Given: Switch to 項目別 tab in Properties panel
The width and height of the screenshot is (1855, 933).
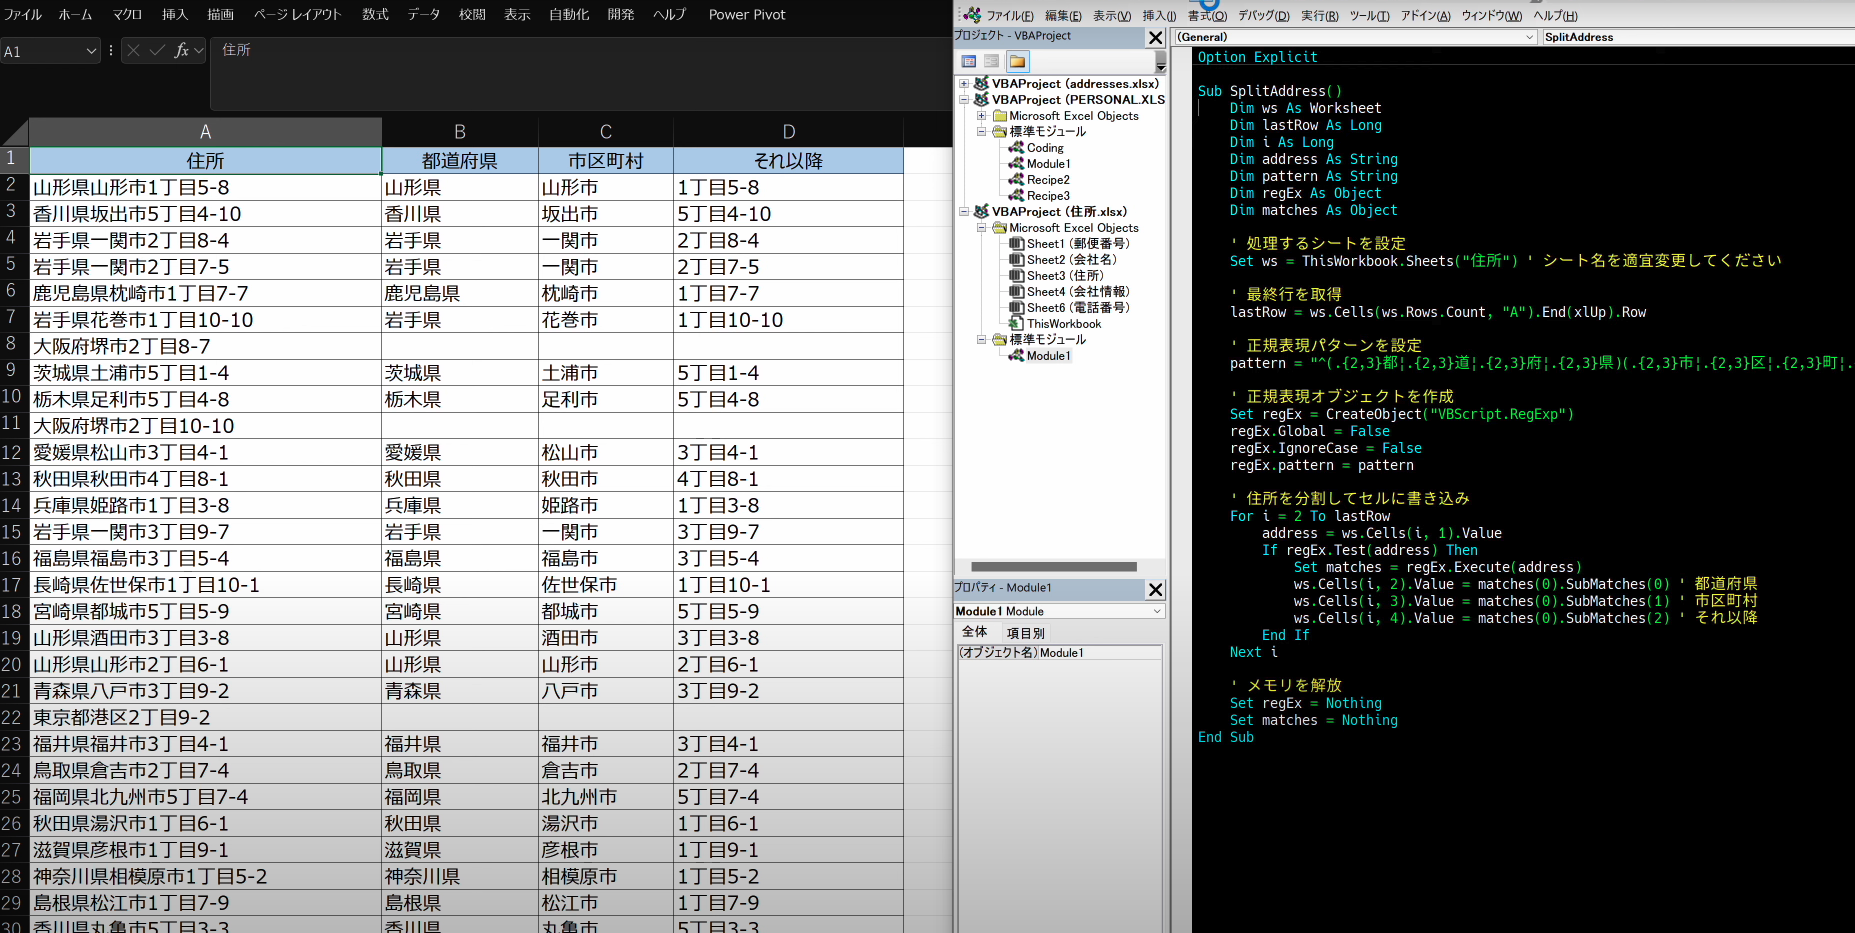Looking at the screenshot, I should (x=1025, y=633).
